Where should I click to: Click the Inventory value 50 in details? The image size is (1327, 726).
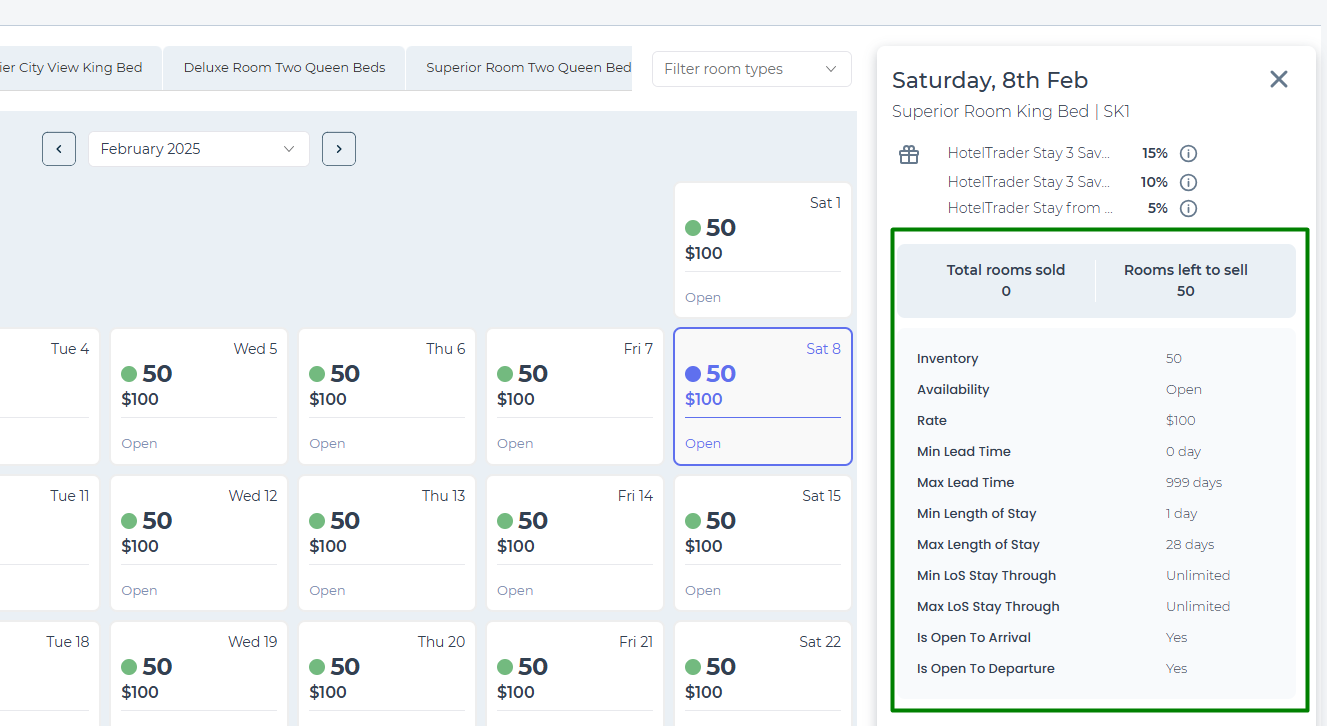pyautogui.click(x=1173, y=359)
